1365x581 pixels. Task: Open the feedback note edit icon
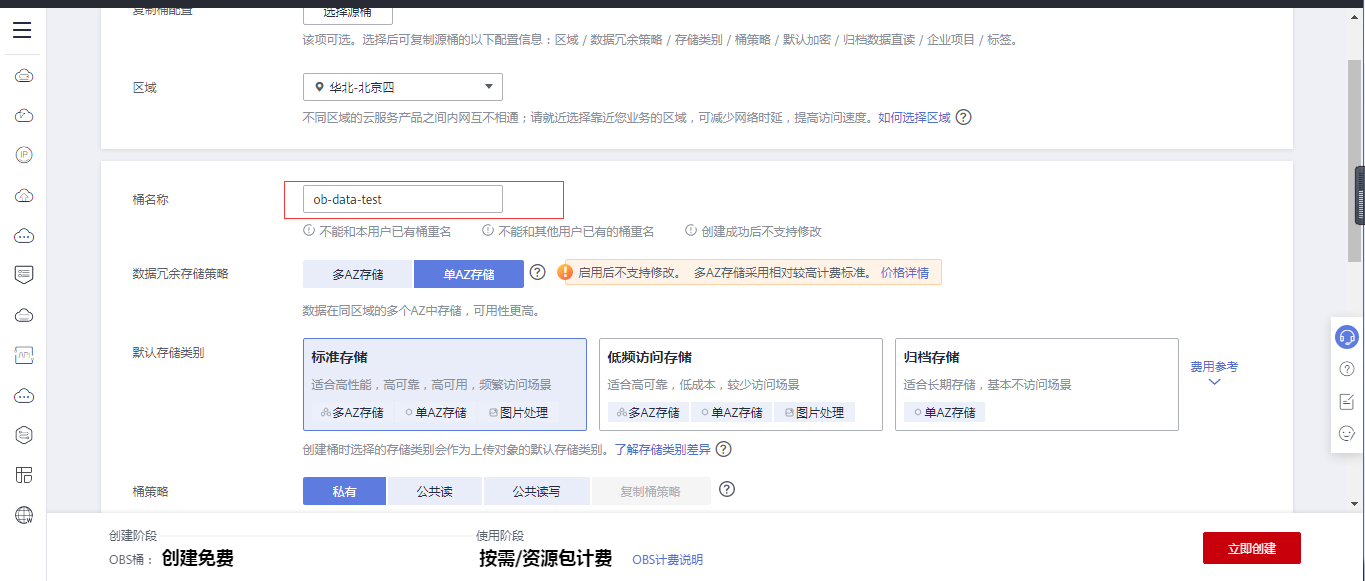click(x=1347, y=401)
